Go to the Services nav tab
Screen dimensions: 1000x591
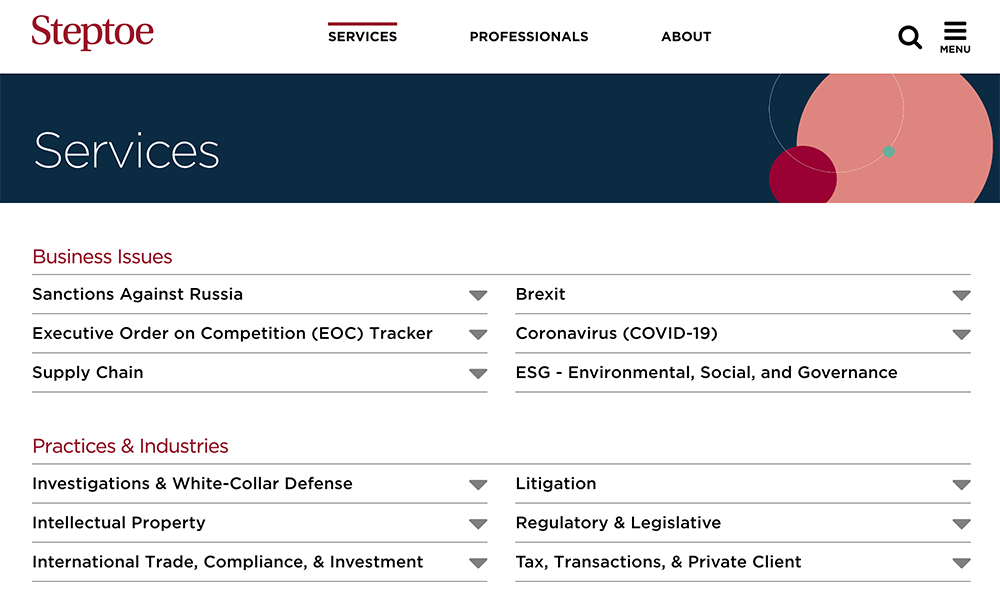[362, 37]
